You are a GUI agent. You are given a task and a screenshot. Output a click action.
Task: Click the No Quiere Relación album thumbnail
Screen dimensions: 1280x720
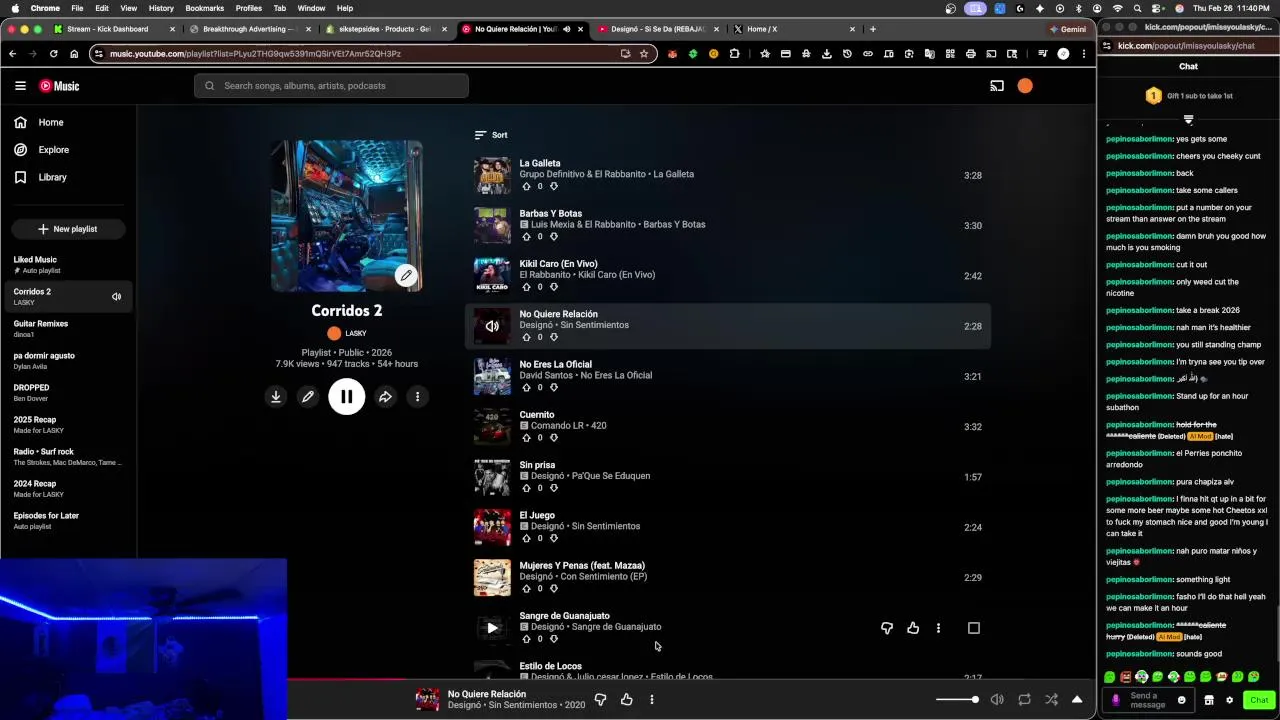tap(492, 326)
